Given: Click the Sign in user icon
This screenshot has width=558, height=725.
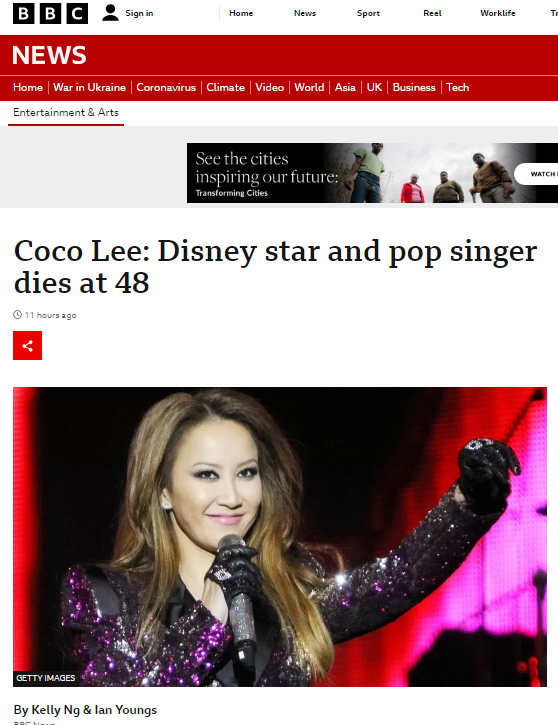Looking at the screenshot, I should [x=110, y=13].
